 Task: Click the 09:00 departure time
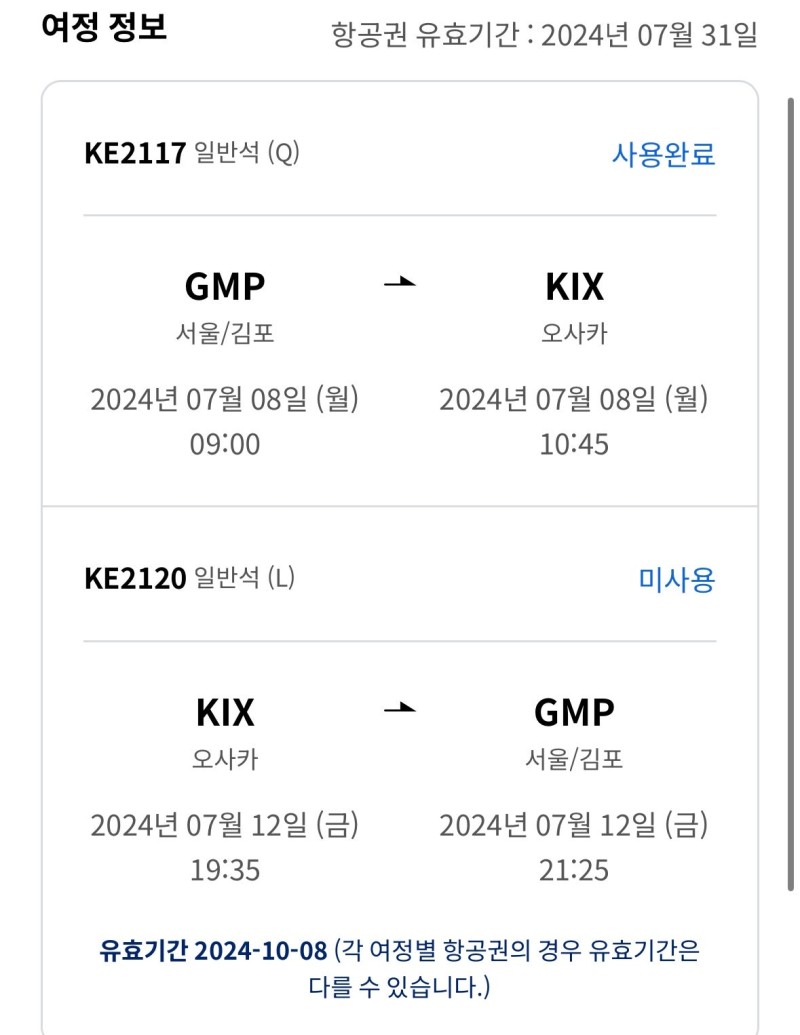pyautogui.click(x=225, y=444)
